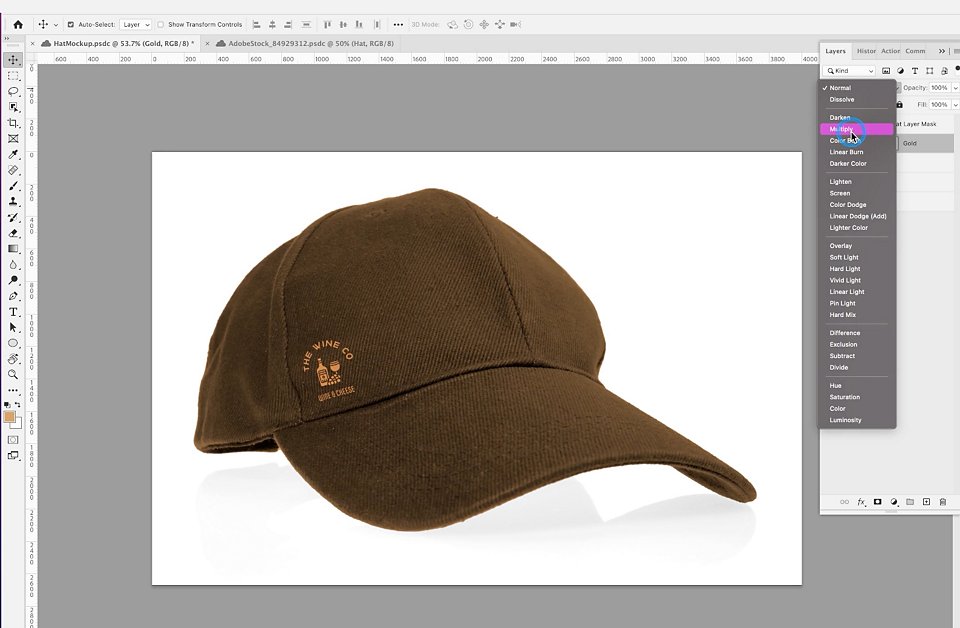Open the layer fx styles button

point(861,502)
